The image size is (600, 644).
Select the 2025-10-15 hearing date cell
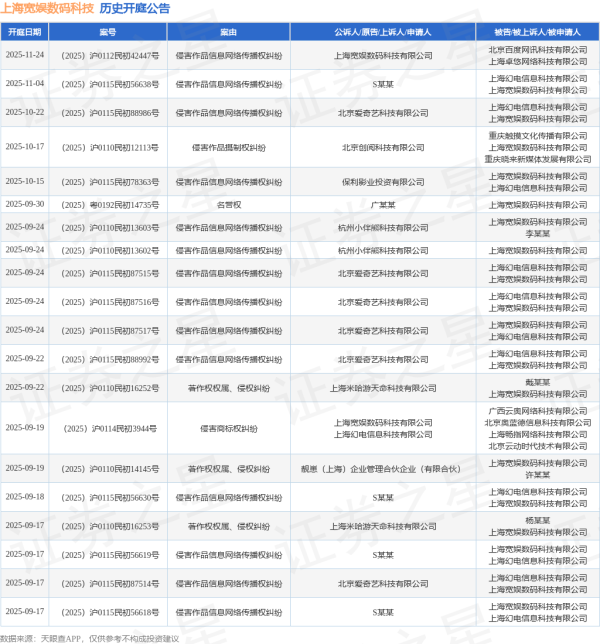coord(25,181)
